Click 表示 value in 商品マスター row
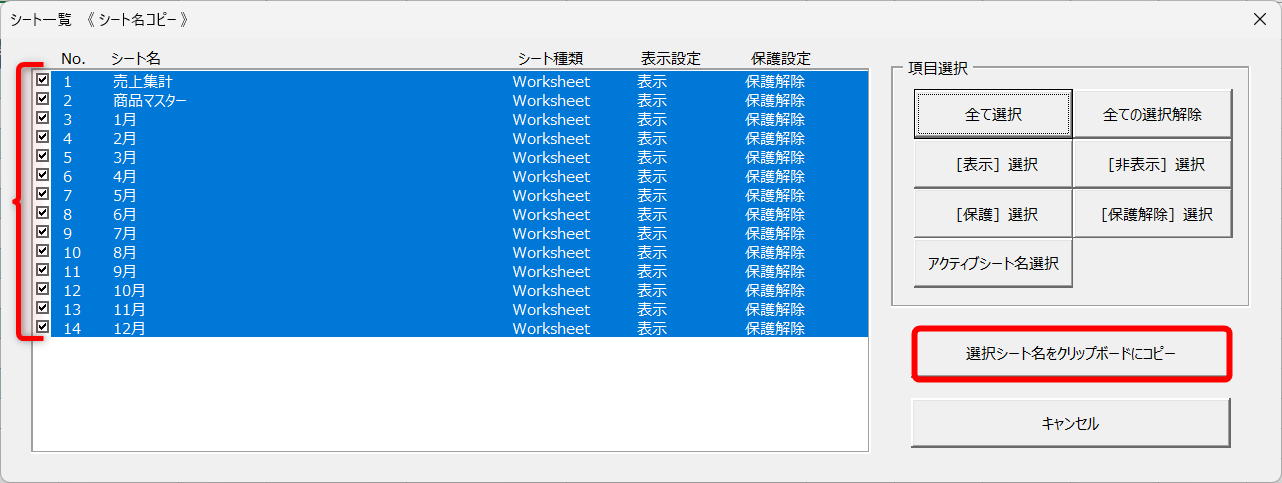Viewport: 1282px width, 483px height. click(652, 100)
